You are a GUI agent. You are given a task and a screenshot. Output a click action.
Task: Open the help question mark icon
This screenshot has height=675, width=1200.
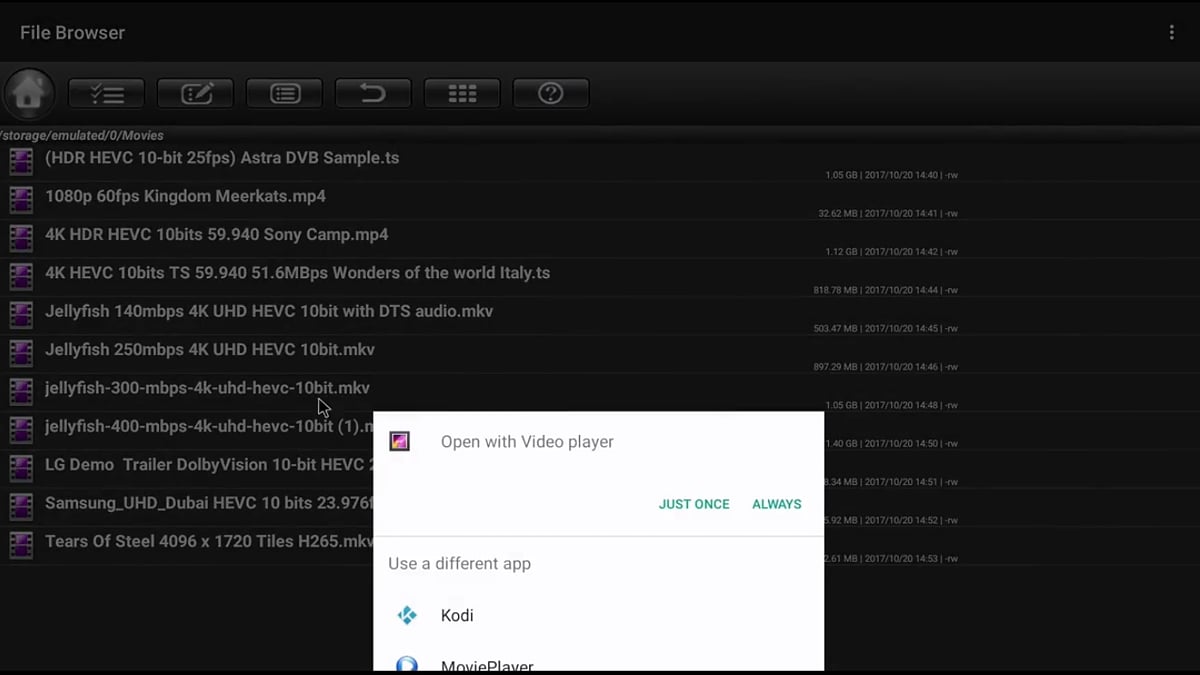551,94
